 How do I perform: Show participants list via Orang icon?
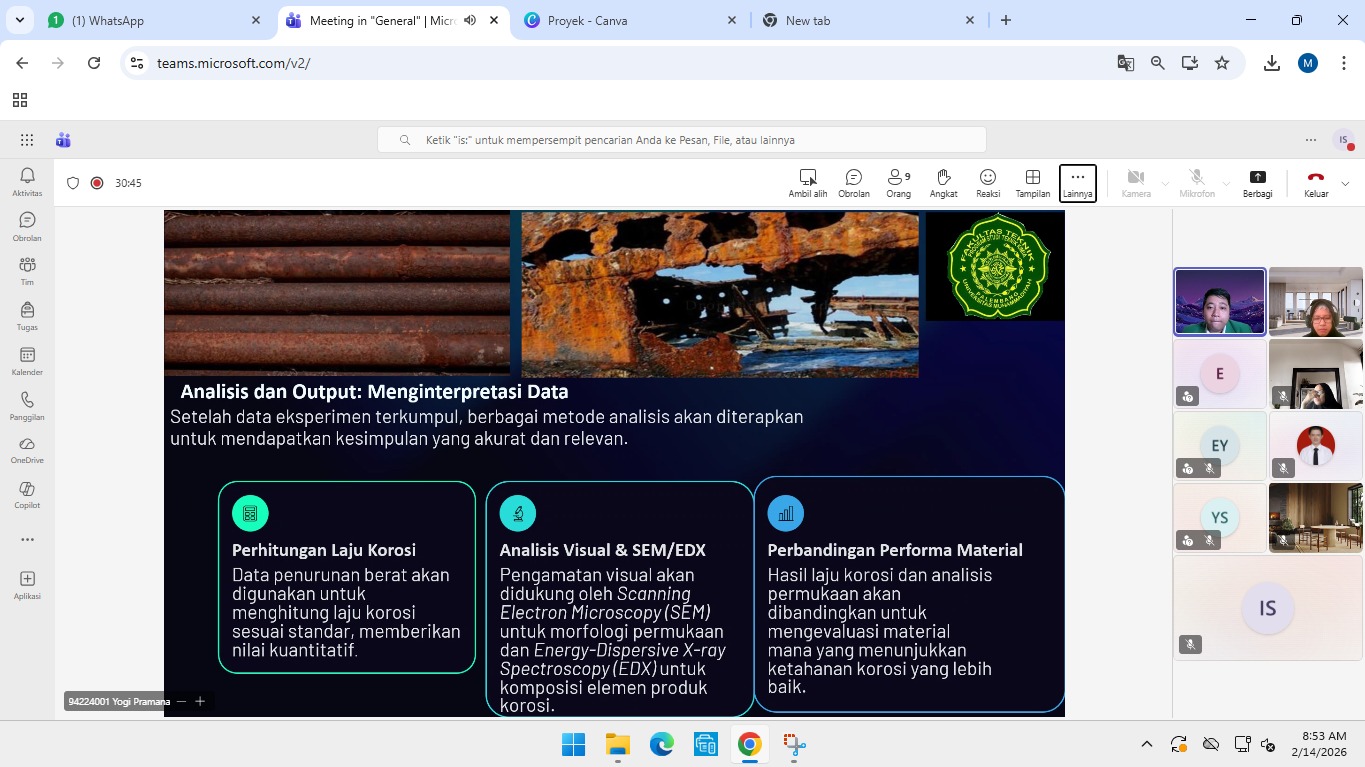[x=898, y=182]
